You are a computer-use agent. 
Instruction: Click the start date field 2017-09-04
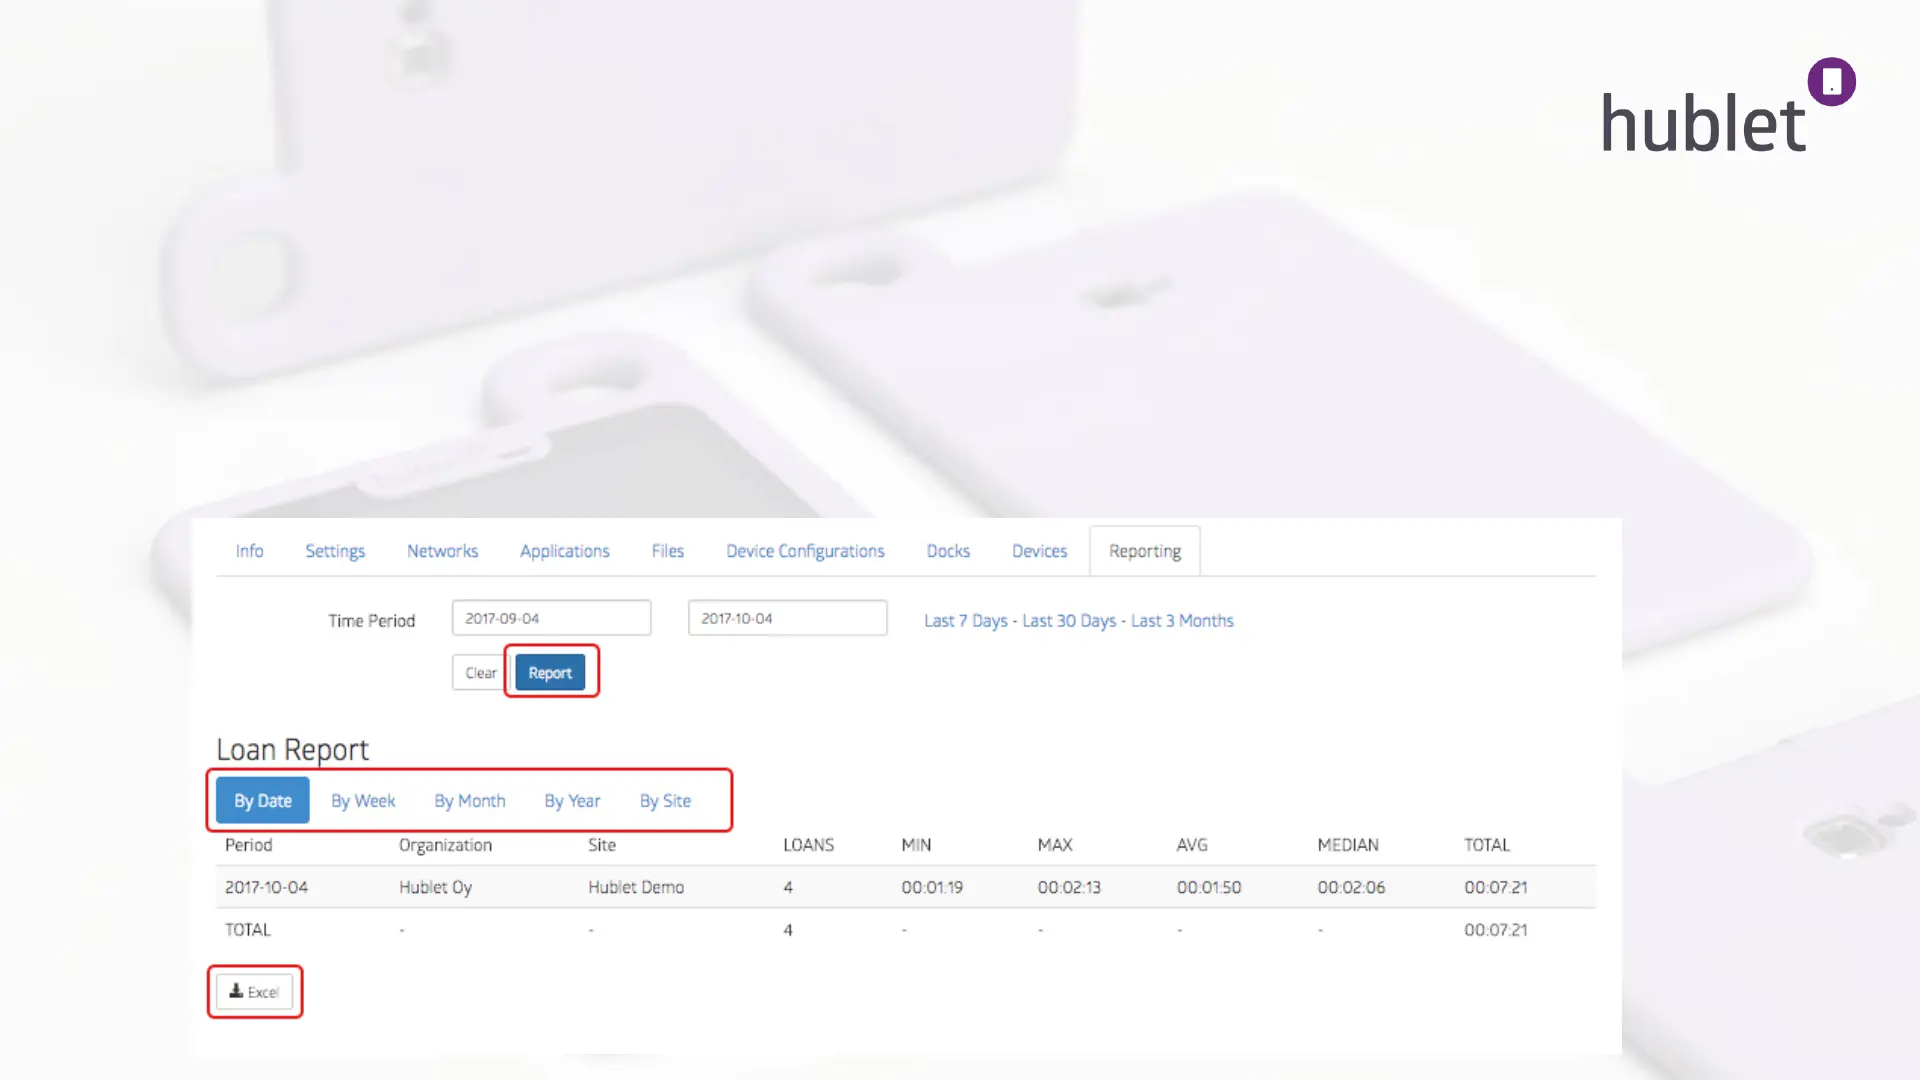click(x=551, y=618)
